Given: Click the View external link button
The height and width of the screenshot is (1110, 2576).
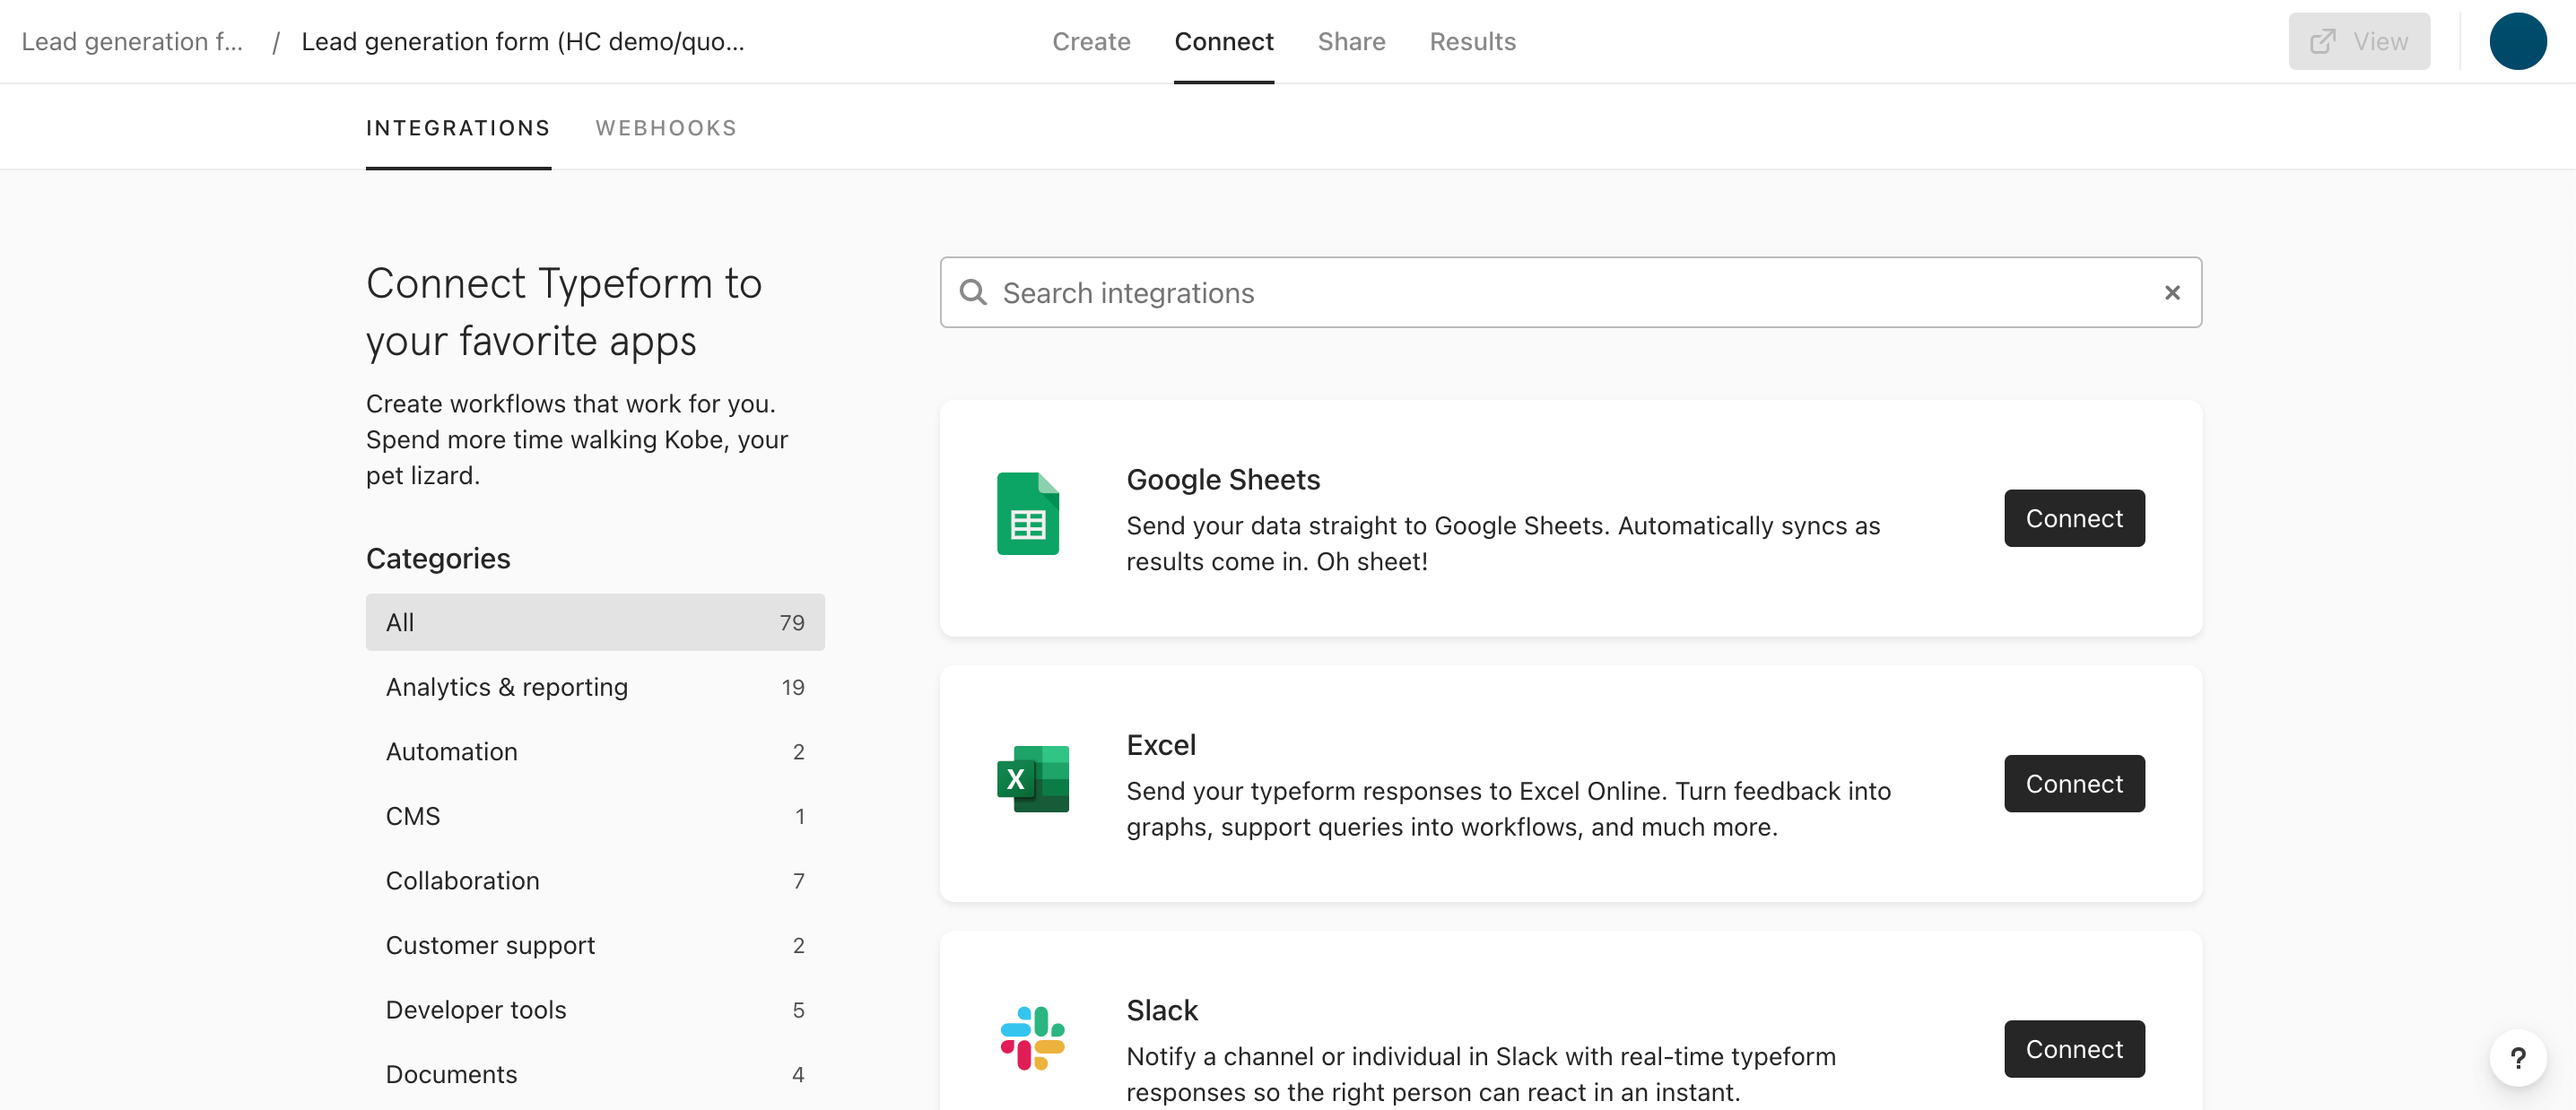Looking at the screenshot, I should 2358,41.
